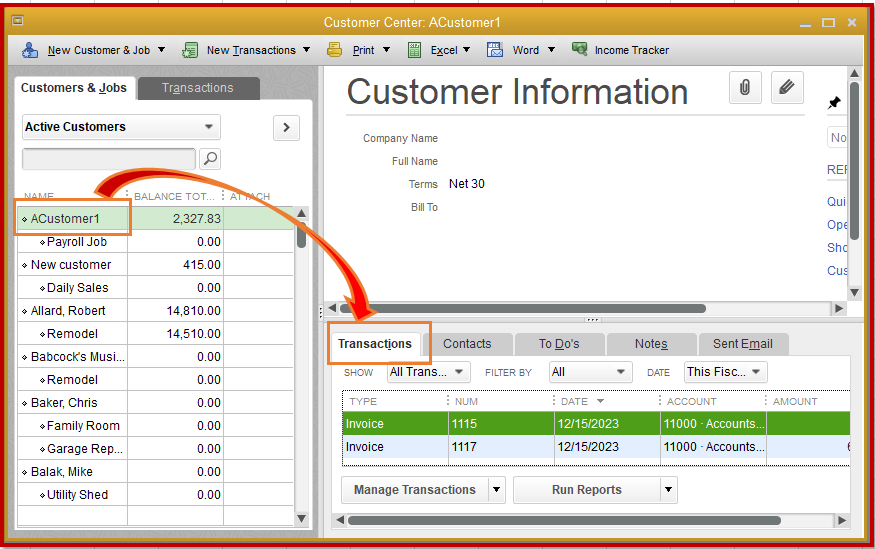Sort by Type column header
Image resolution: width=875 pixels, height=549 pixels.
(395, 401)
